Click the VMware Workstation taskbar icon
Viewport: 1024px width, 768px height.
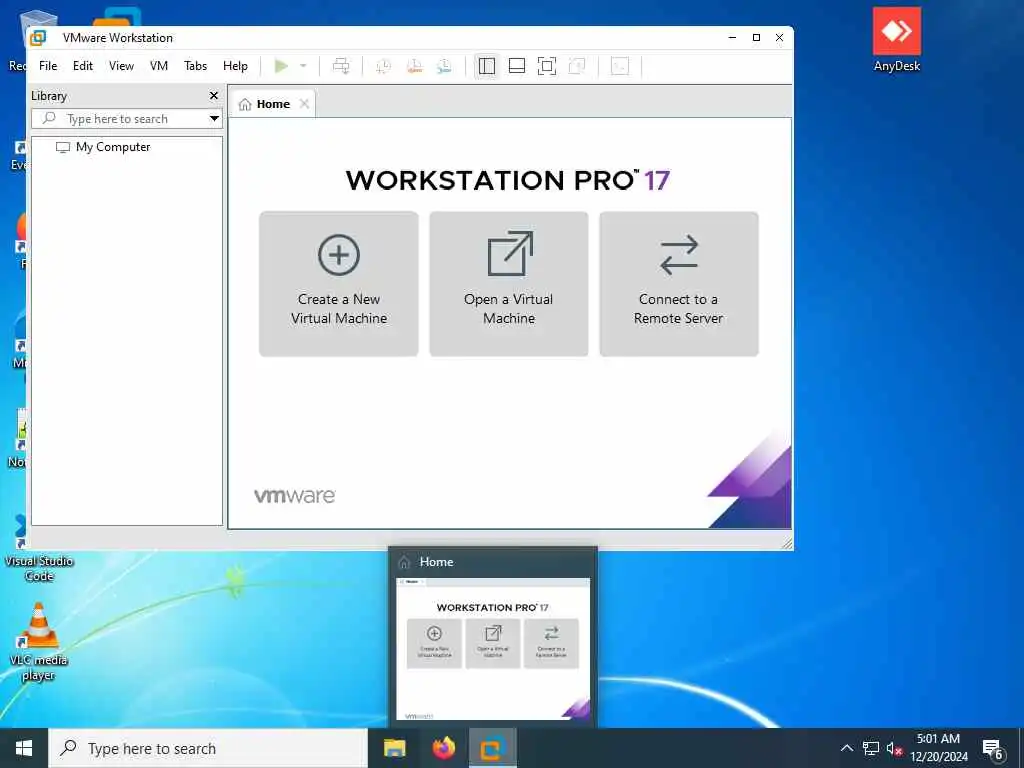tap(493, 748)
